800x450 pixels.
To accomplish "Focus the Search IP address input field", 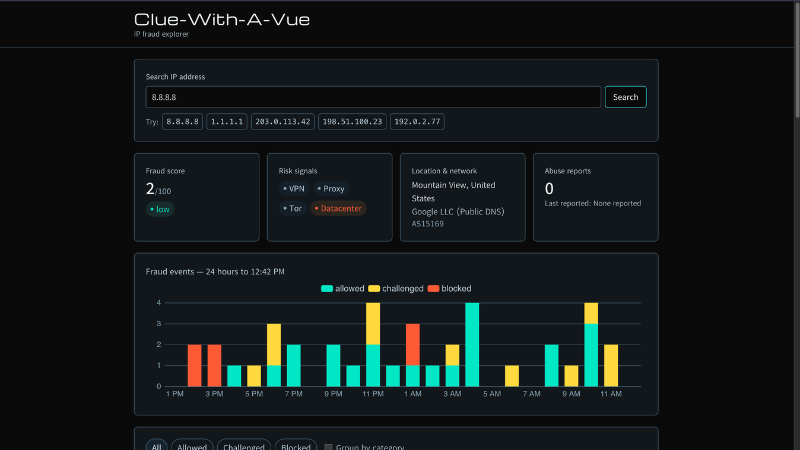I will [x=373, y=97].
